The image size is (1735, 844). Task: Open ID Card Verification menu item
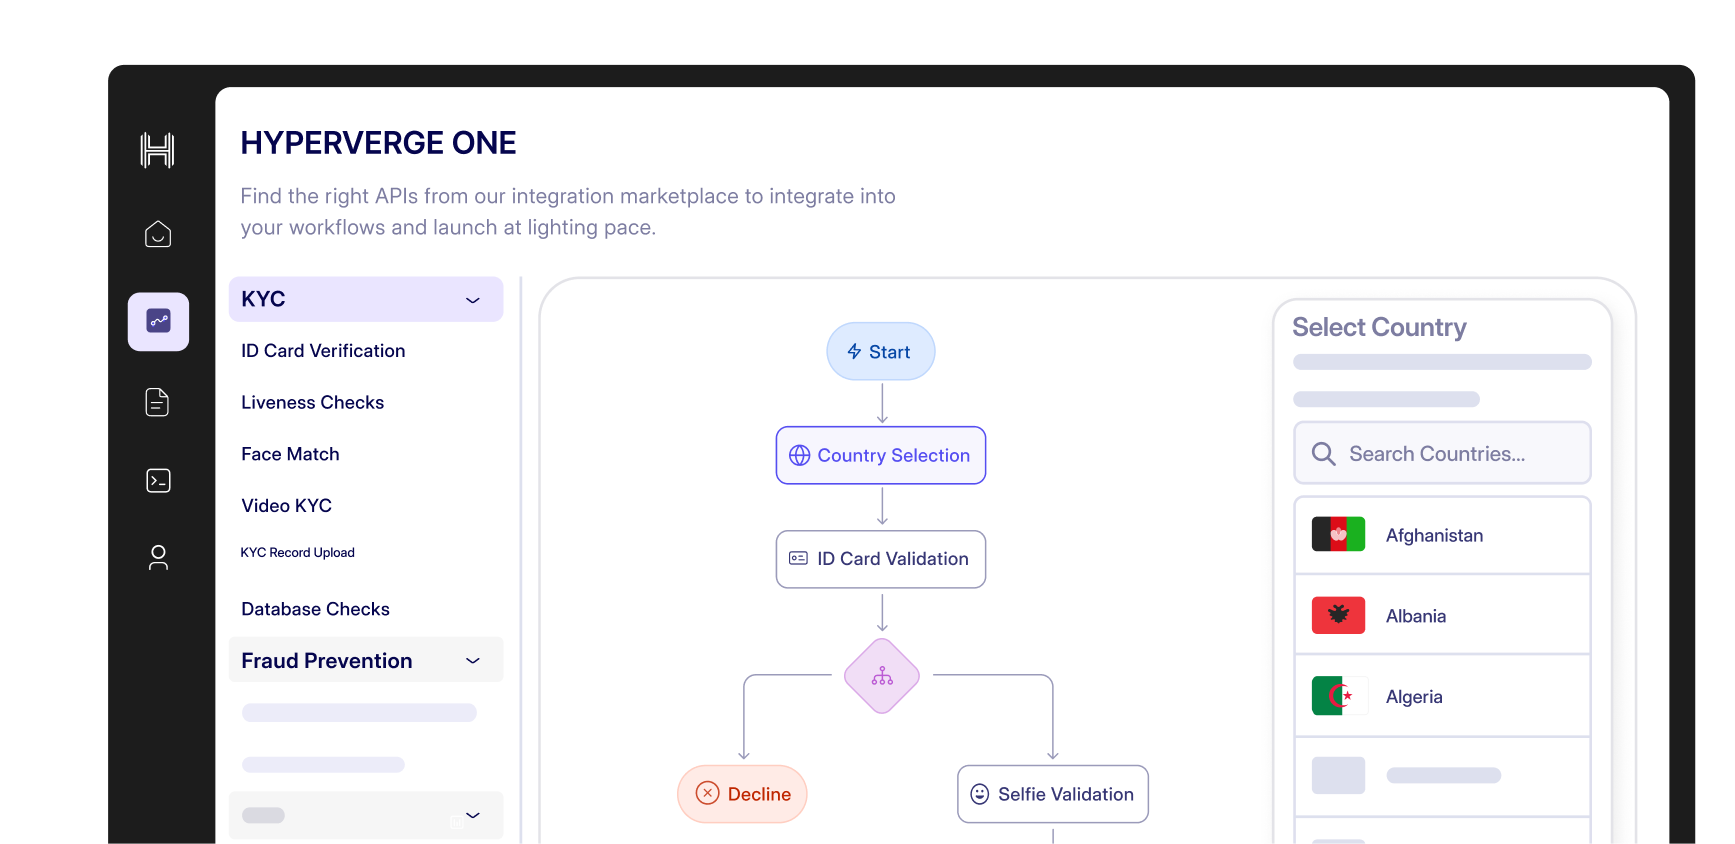[323, 351]
